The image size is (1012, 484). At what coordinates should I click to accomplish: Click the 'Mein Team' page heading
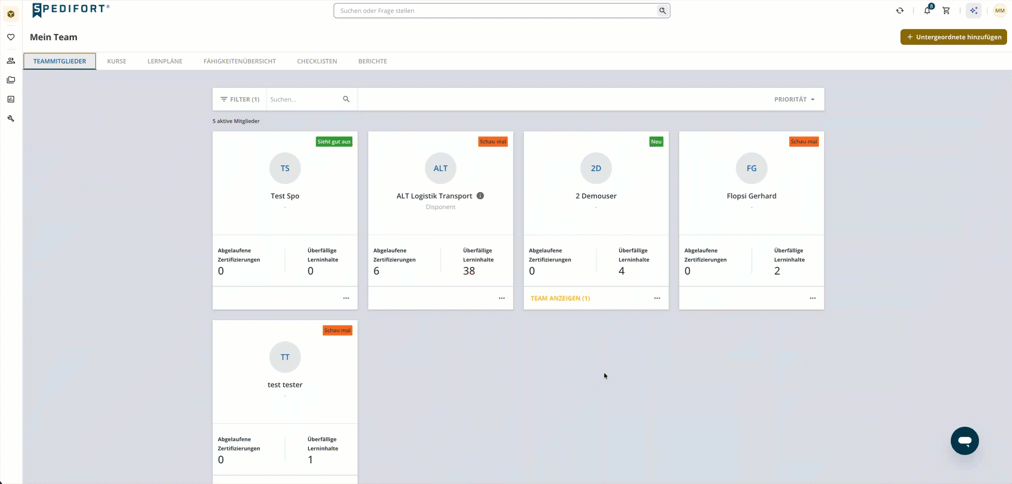click(54, 37)
